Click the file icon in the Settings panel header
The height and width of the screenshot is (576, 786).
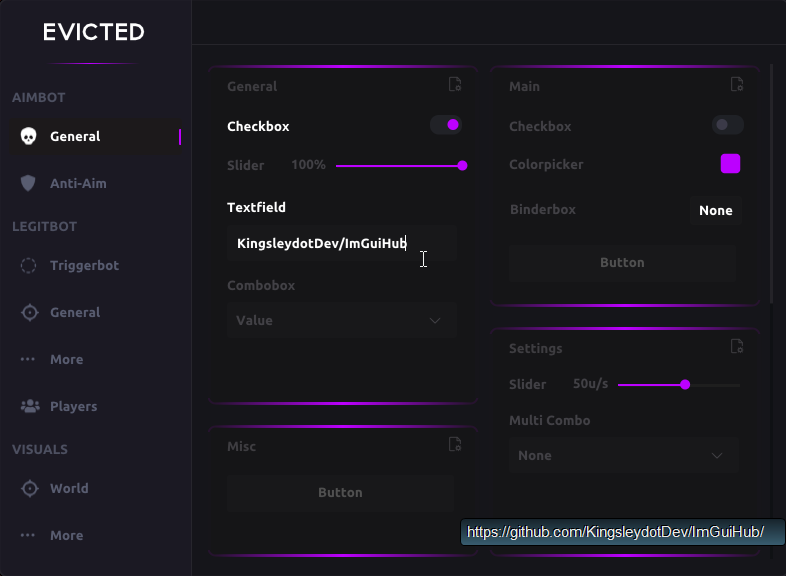pos(737,347)
